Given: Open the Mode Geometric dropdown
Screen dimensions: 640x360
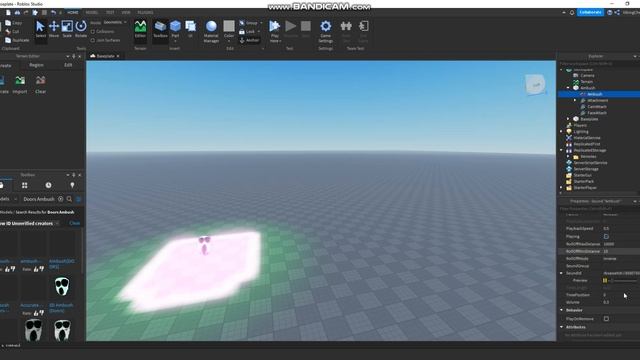Looking at the screenshot, I should point(115,22).
